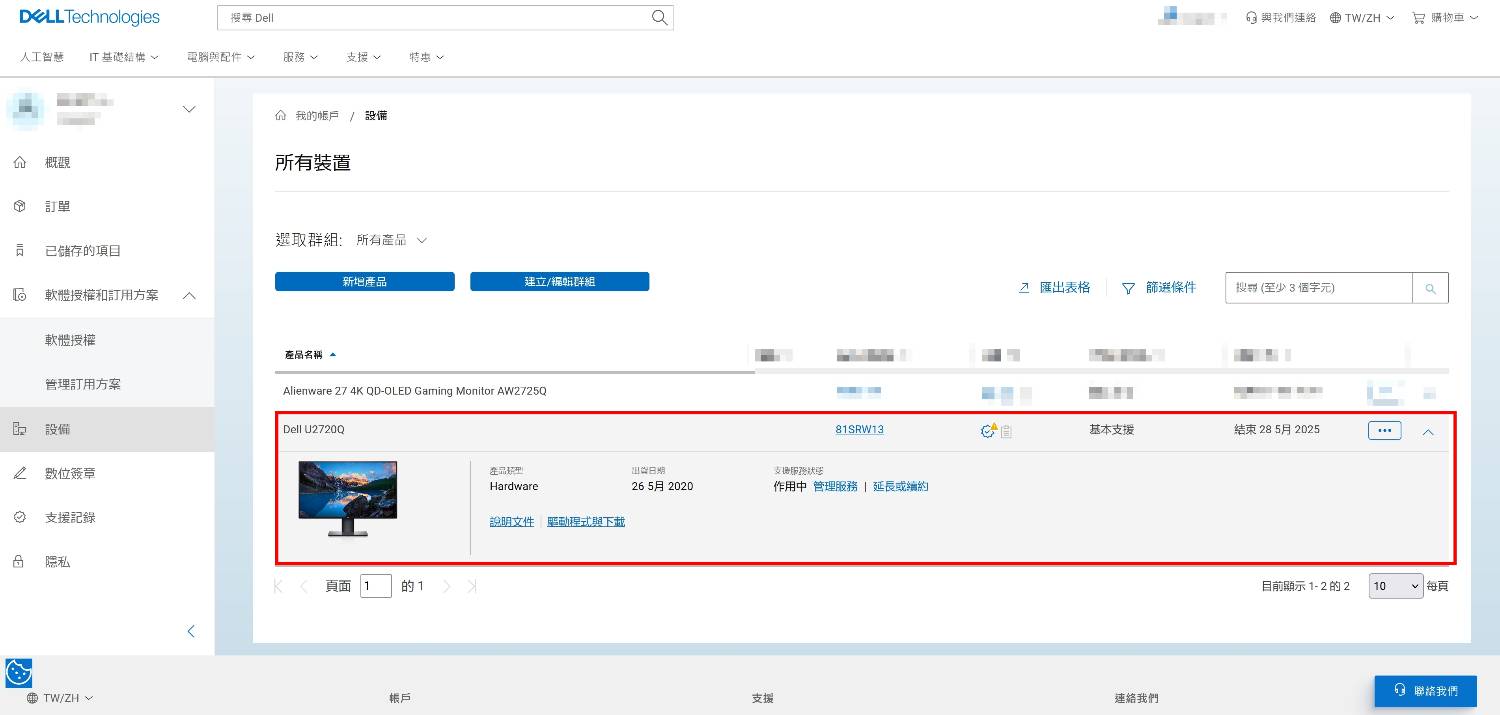Open the 驅動程式與下載 link
The width and height of the screenshot is (1500, 715).
586,522
